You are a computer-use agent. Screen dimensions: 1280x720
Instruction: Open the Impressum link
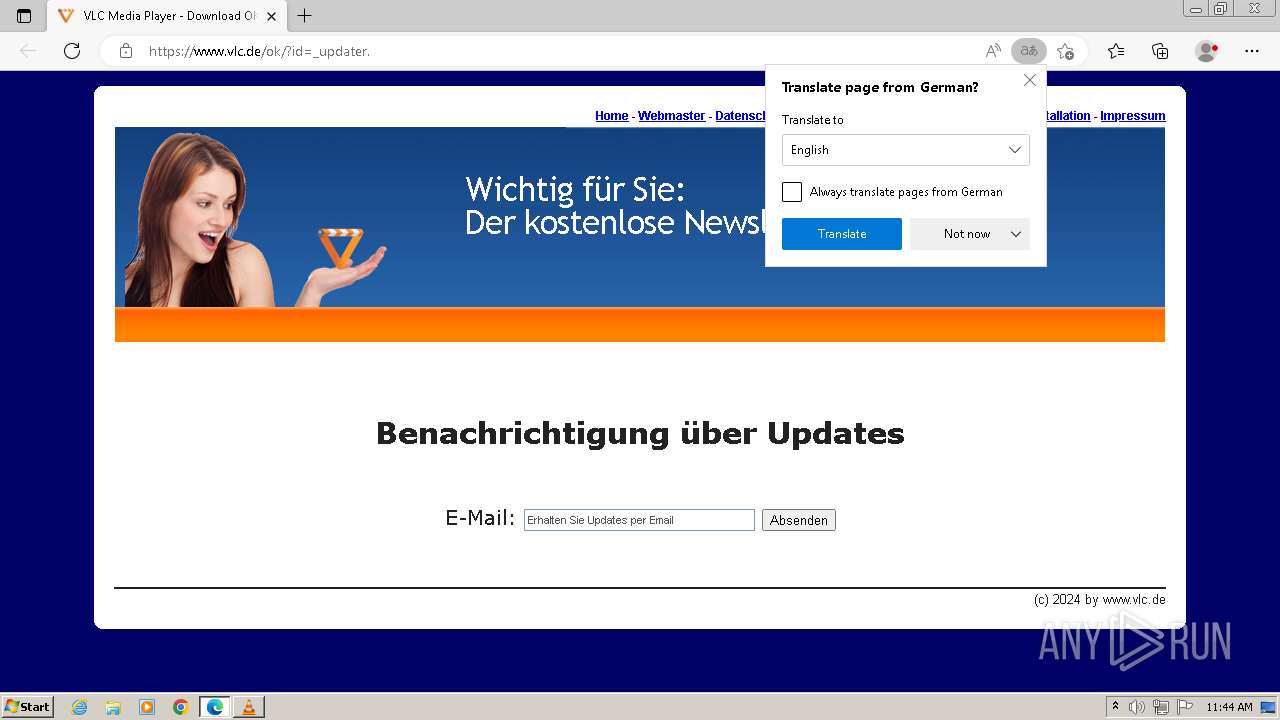point(1133,116)
